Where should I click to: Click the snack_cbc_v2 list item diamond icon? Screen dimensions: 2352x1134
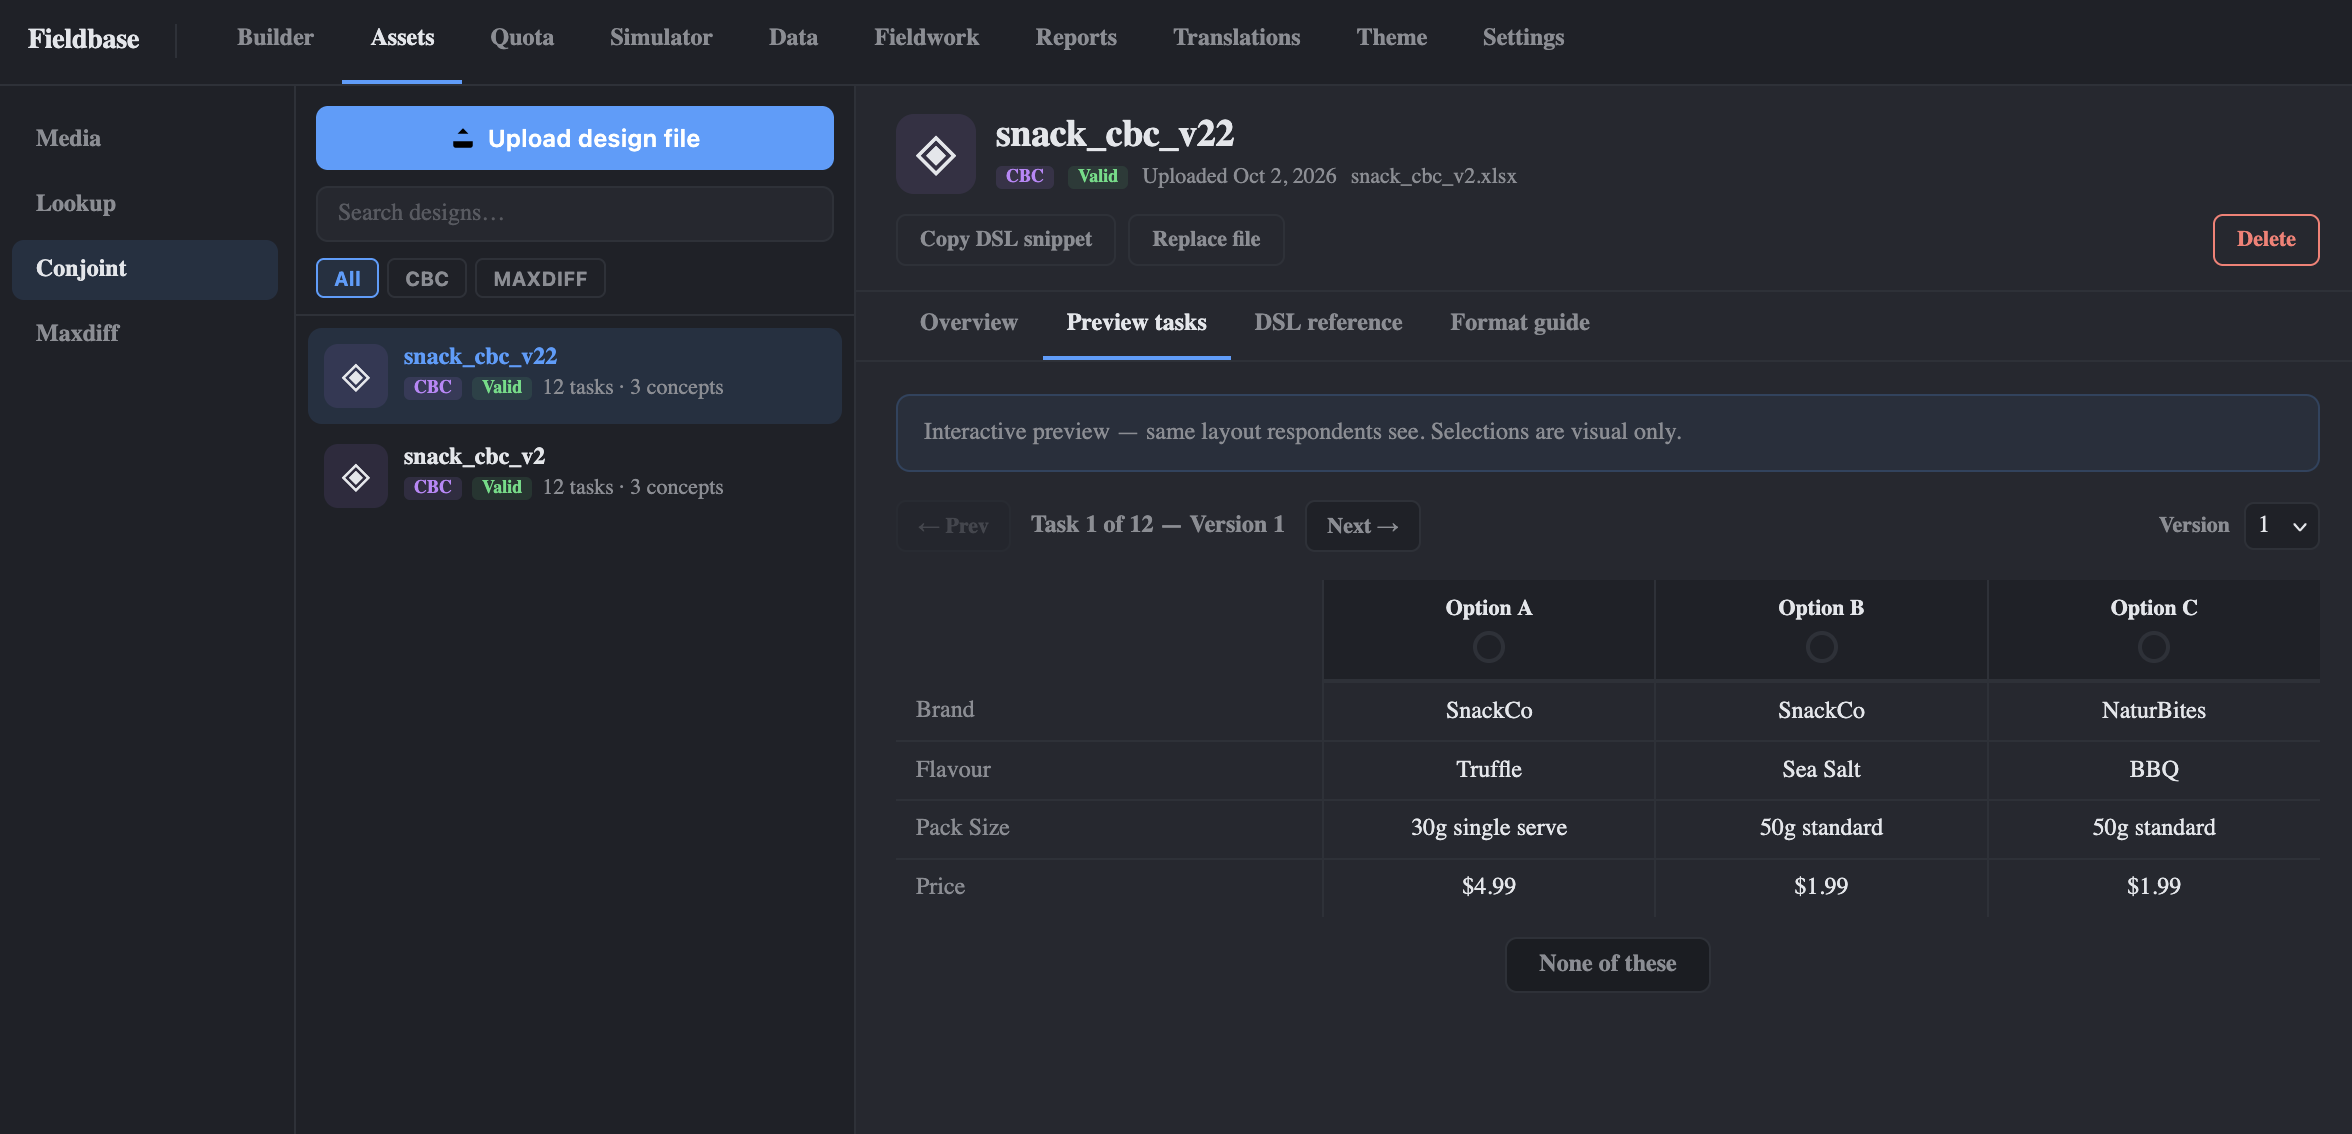tap(356, 477)
